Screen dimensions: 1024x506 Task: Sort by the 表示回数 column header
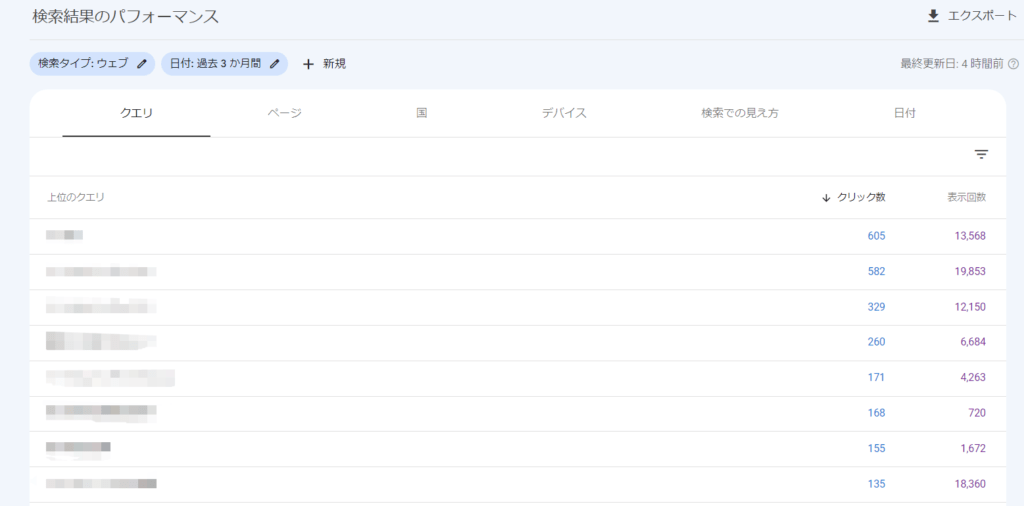point(966,198)
